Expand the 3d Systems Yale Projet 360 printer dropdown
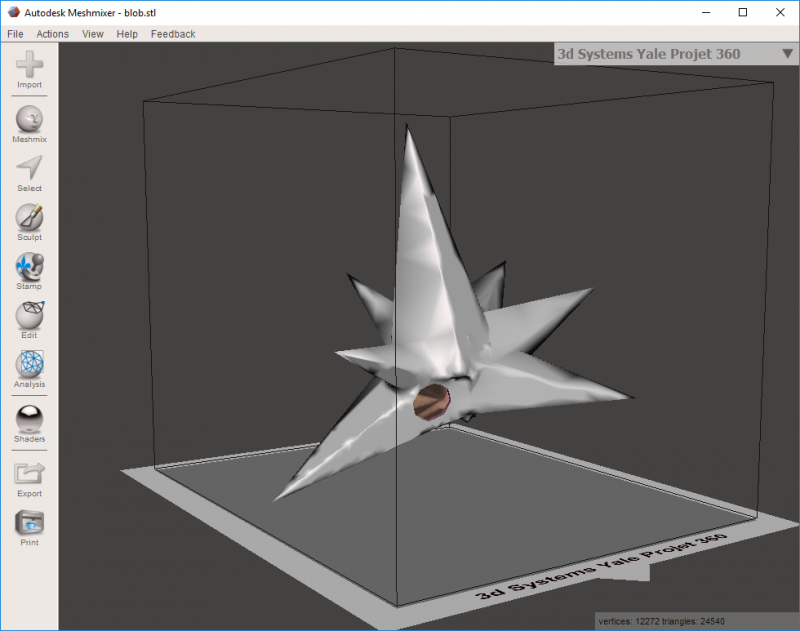 pos(676,54)
